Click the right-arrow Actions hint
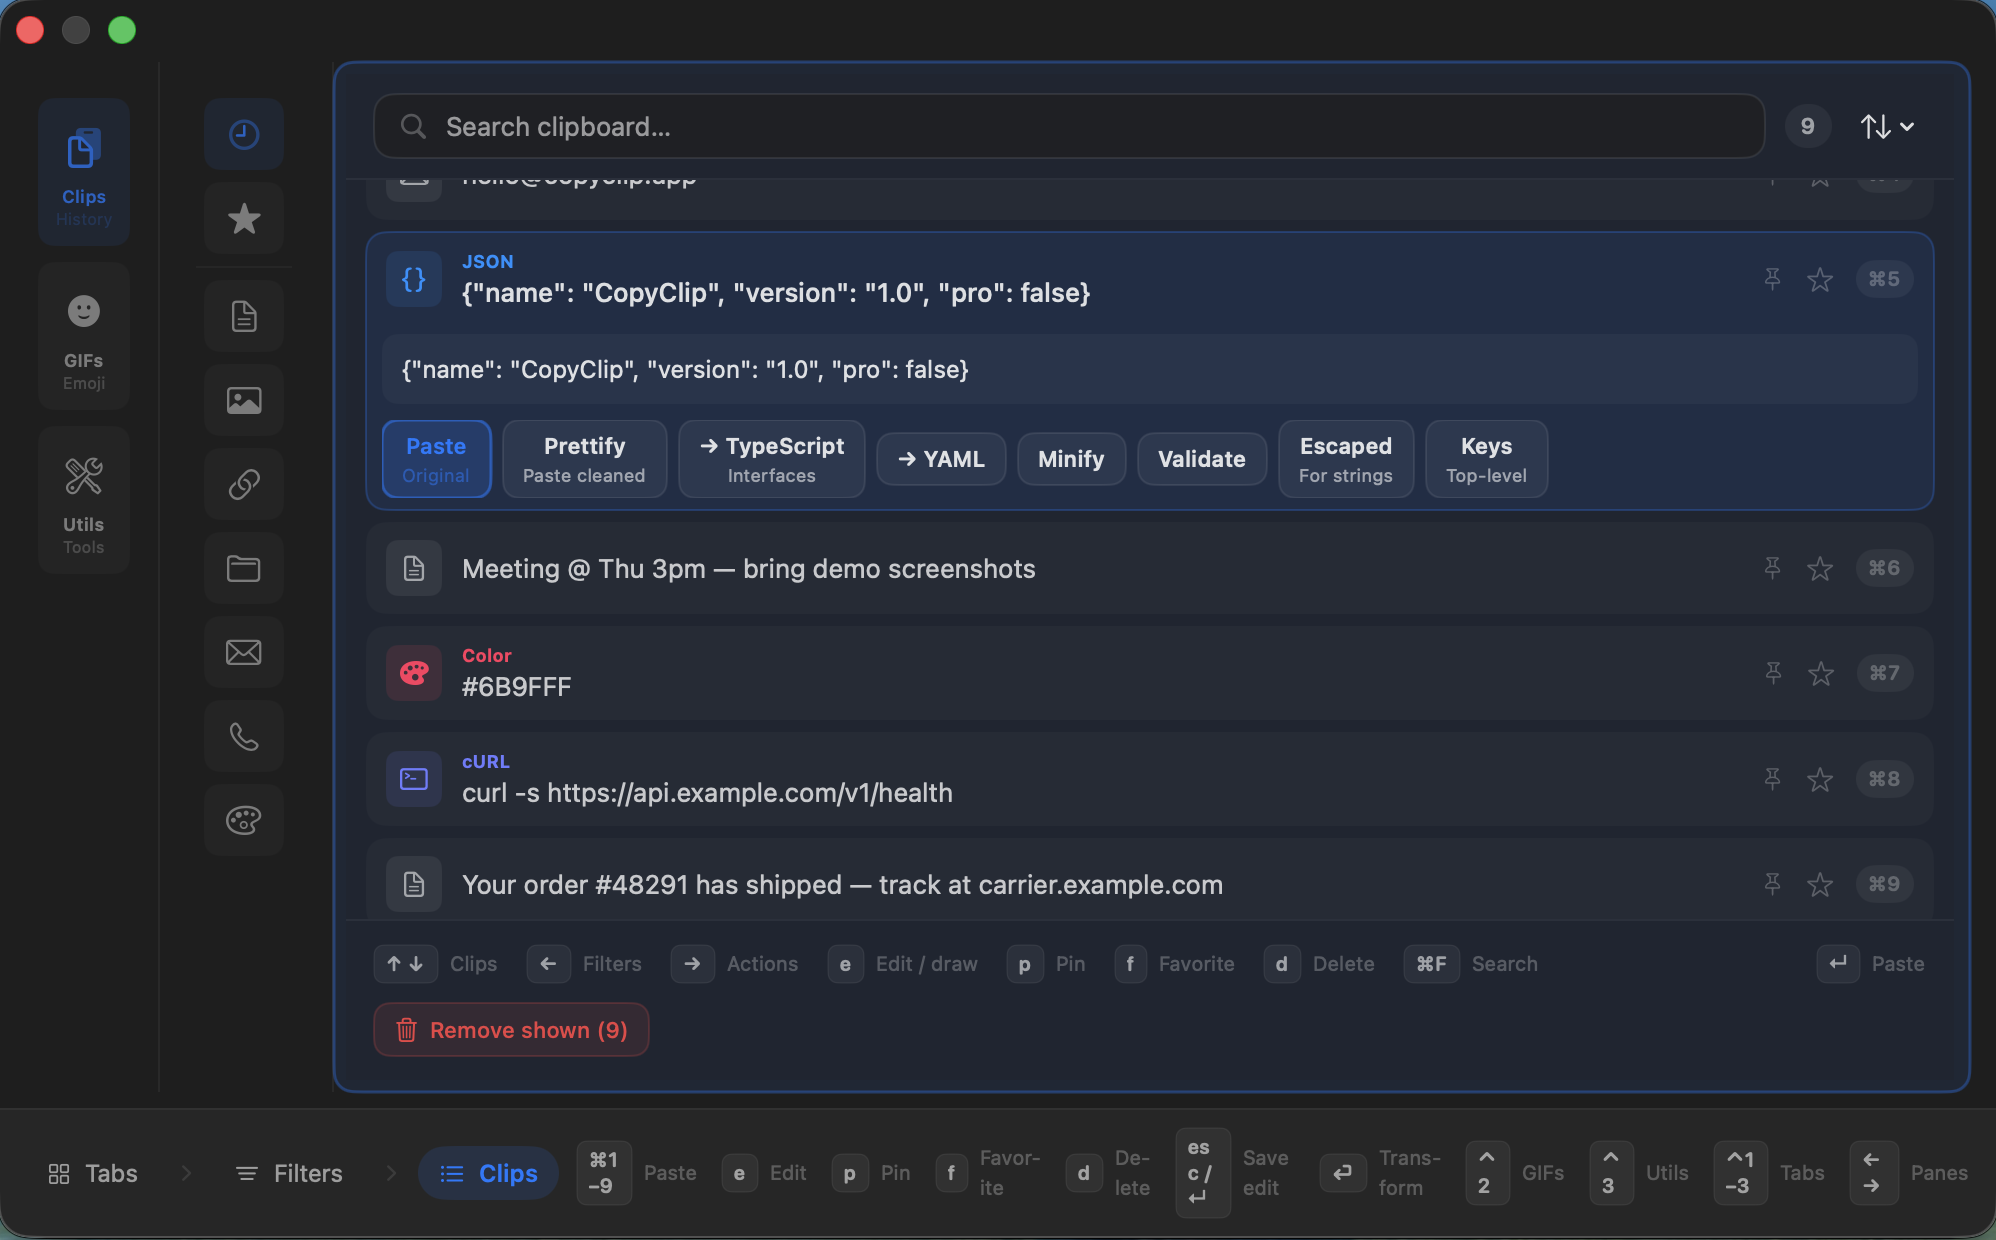The width and height of the screenshot is (1996, 1240). (734, 964)
